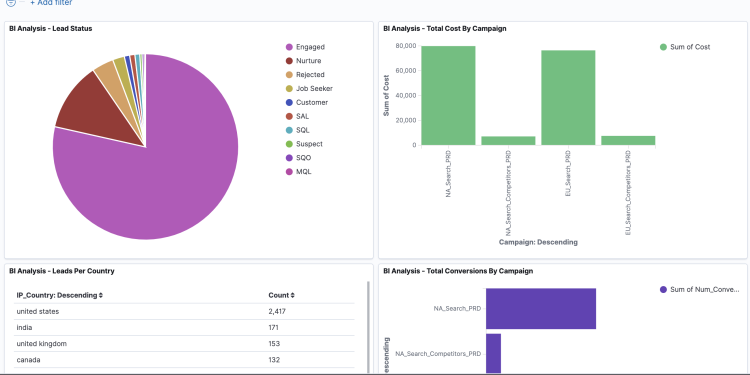Click the SQL legend dot
The width and height of the screenshot is (750, 375).
click(x=289, y=130)
